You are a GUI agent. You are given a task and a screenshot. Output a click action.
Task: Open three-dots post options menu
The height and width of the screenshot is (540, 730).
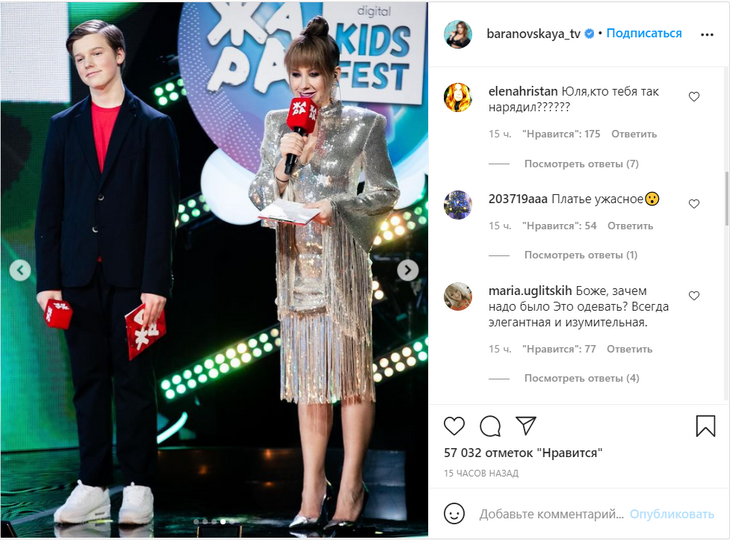tap(707, 34)
